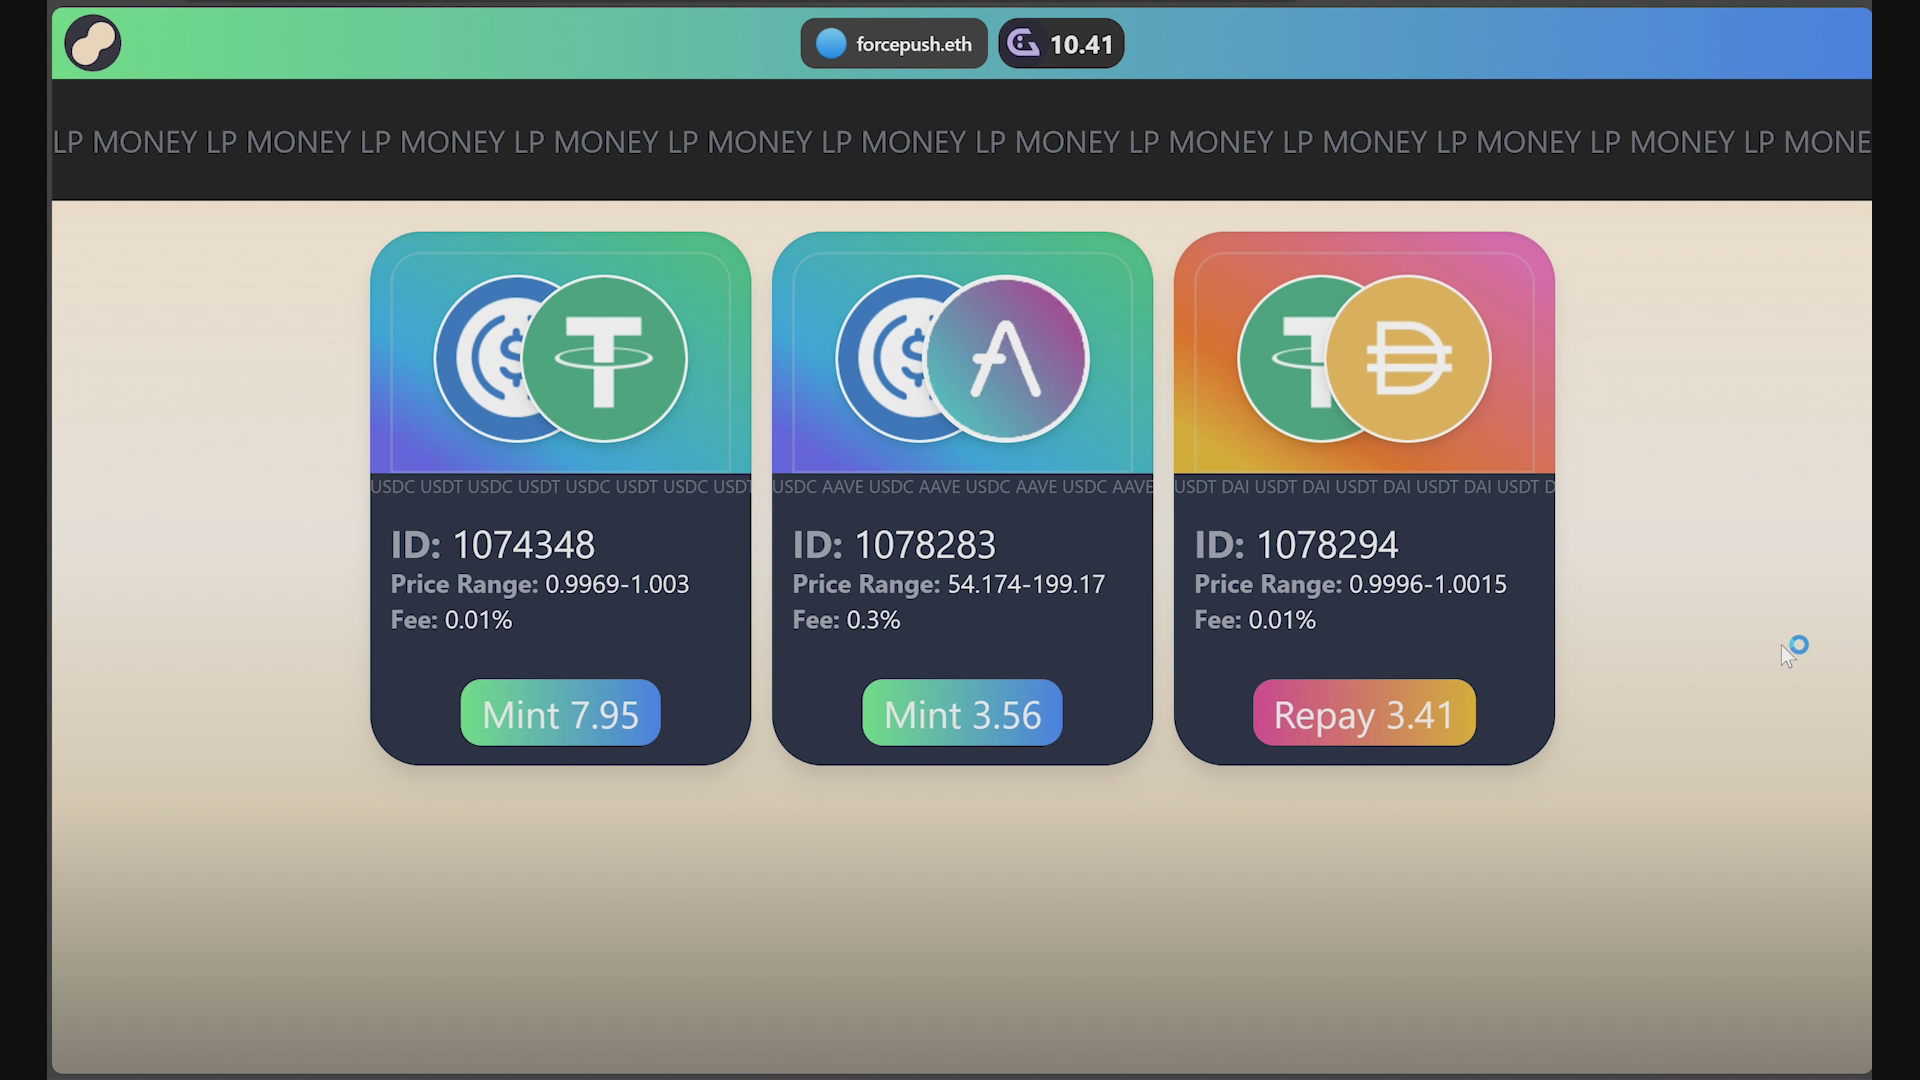This screenshot has height=1080, width=1920.
Task: Click the USDC AAVE ticker strip
Action: pos(962,487)
